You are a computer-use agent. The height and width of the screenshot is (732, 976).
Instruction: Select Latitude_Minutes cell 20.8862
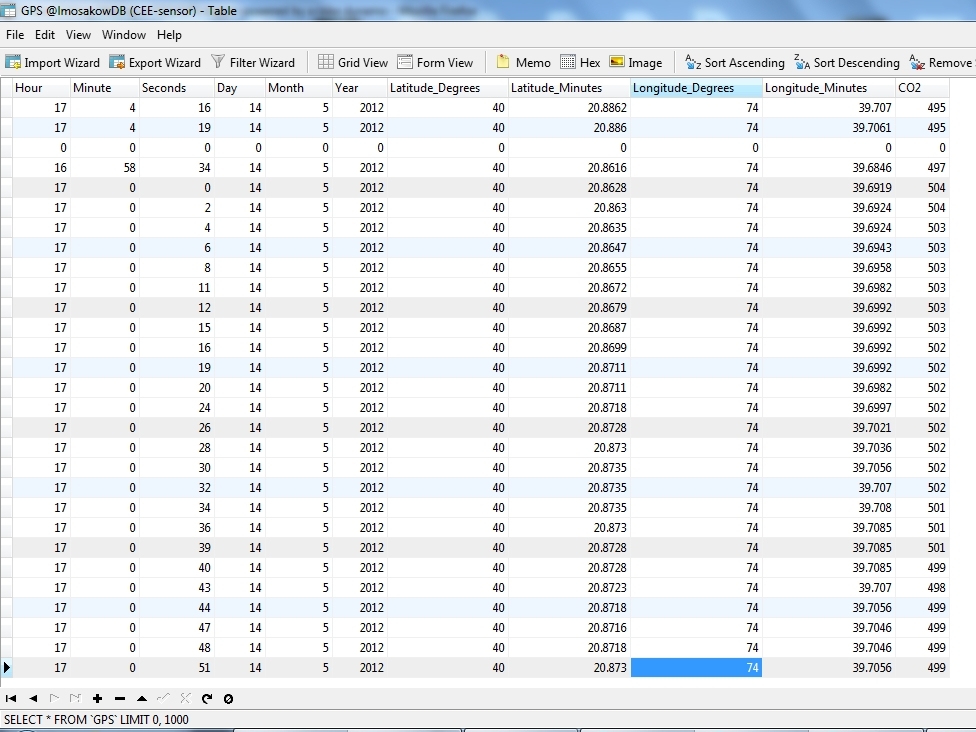click(x=570, y=108)
